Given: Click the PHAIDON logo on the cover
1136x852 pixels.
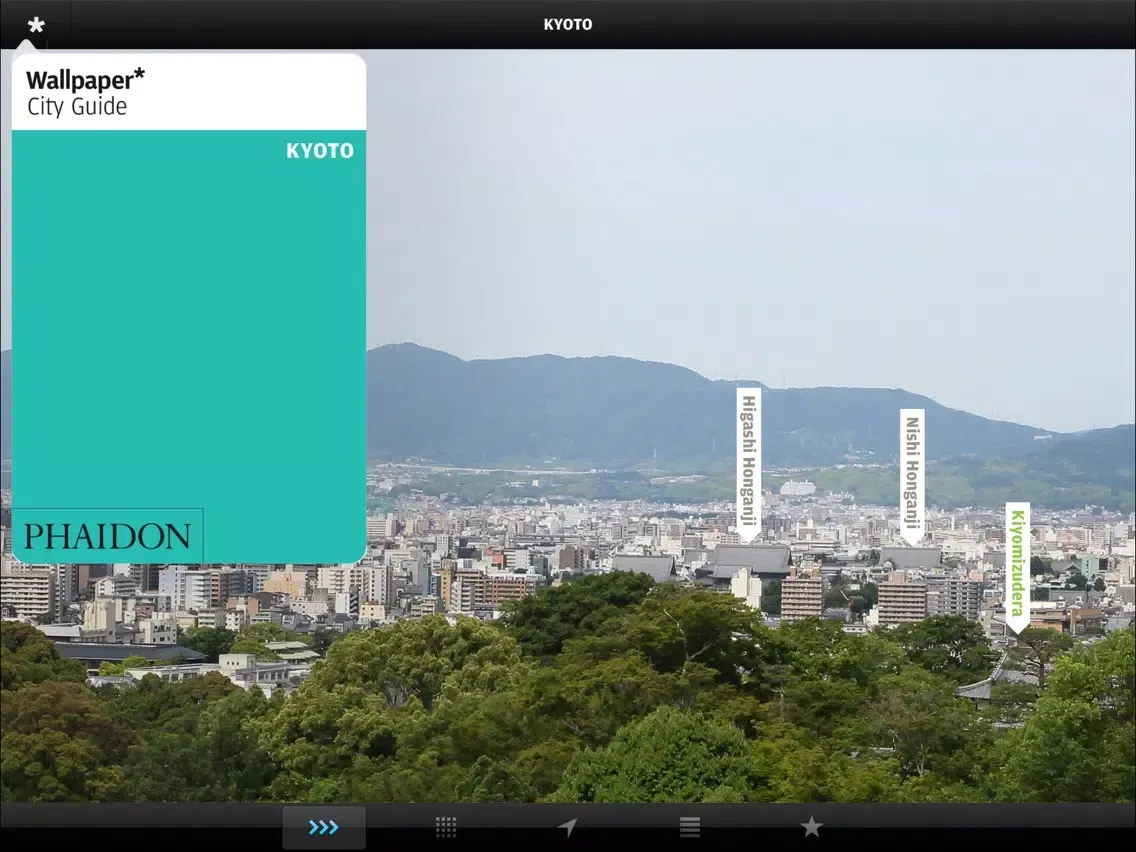Looking at the screenshot, I should click(x=107, y=536).
